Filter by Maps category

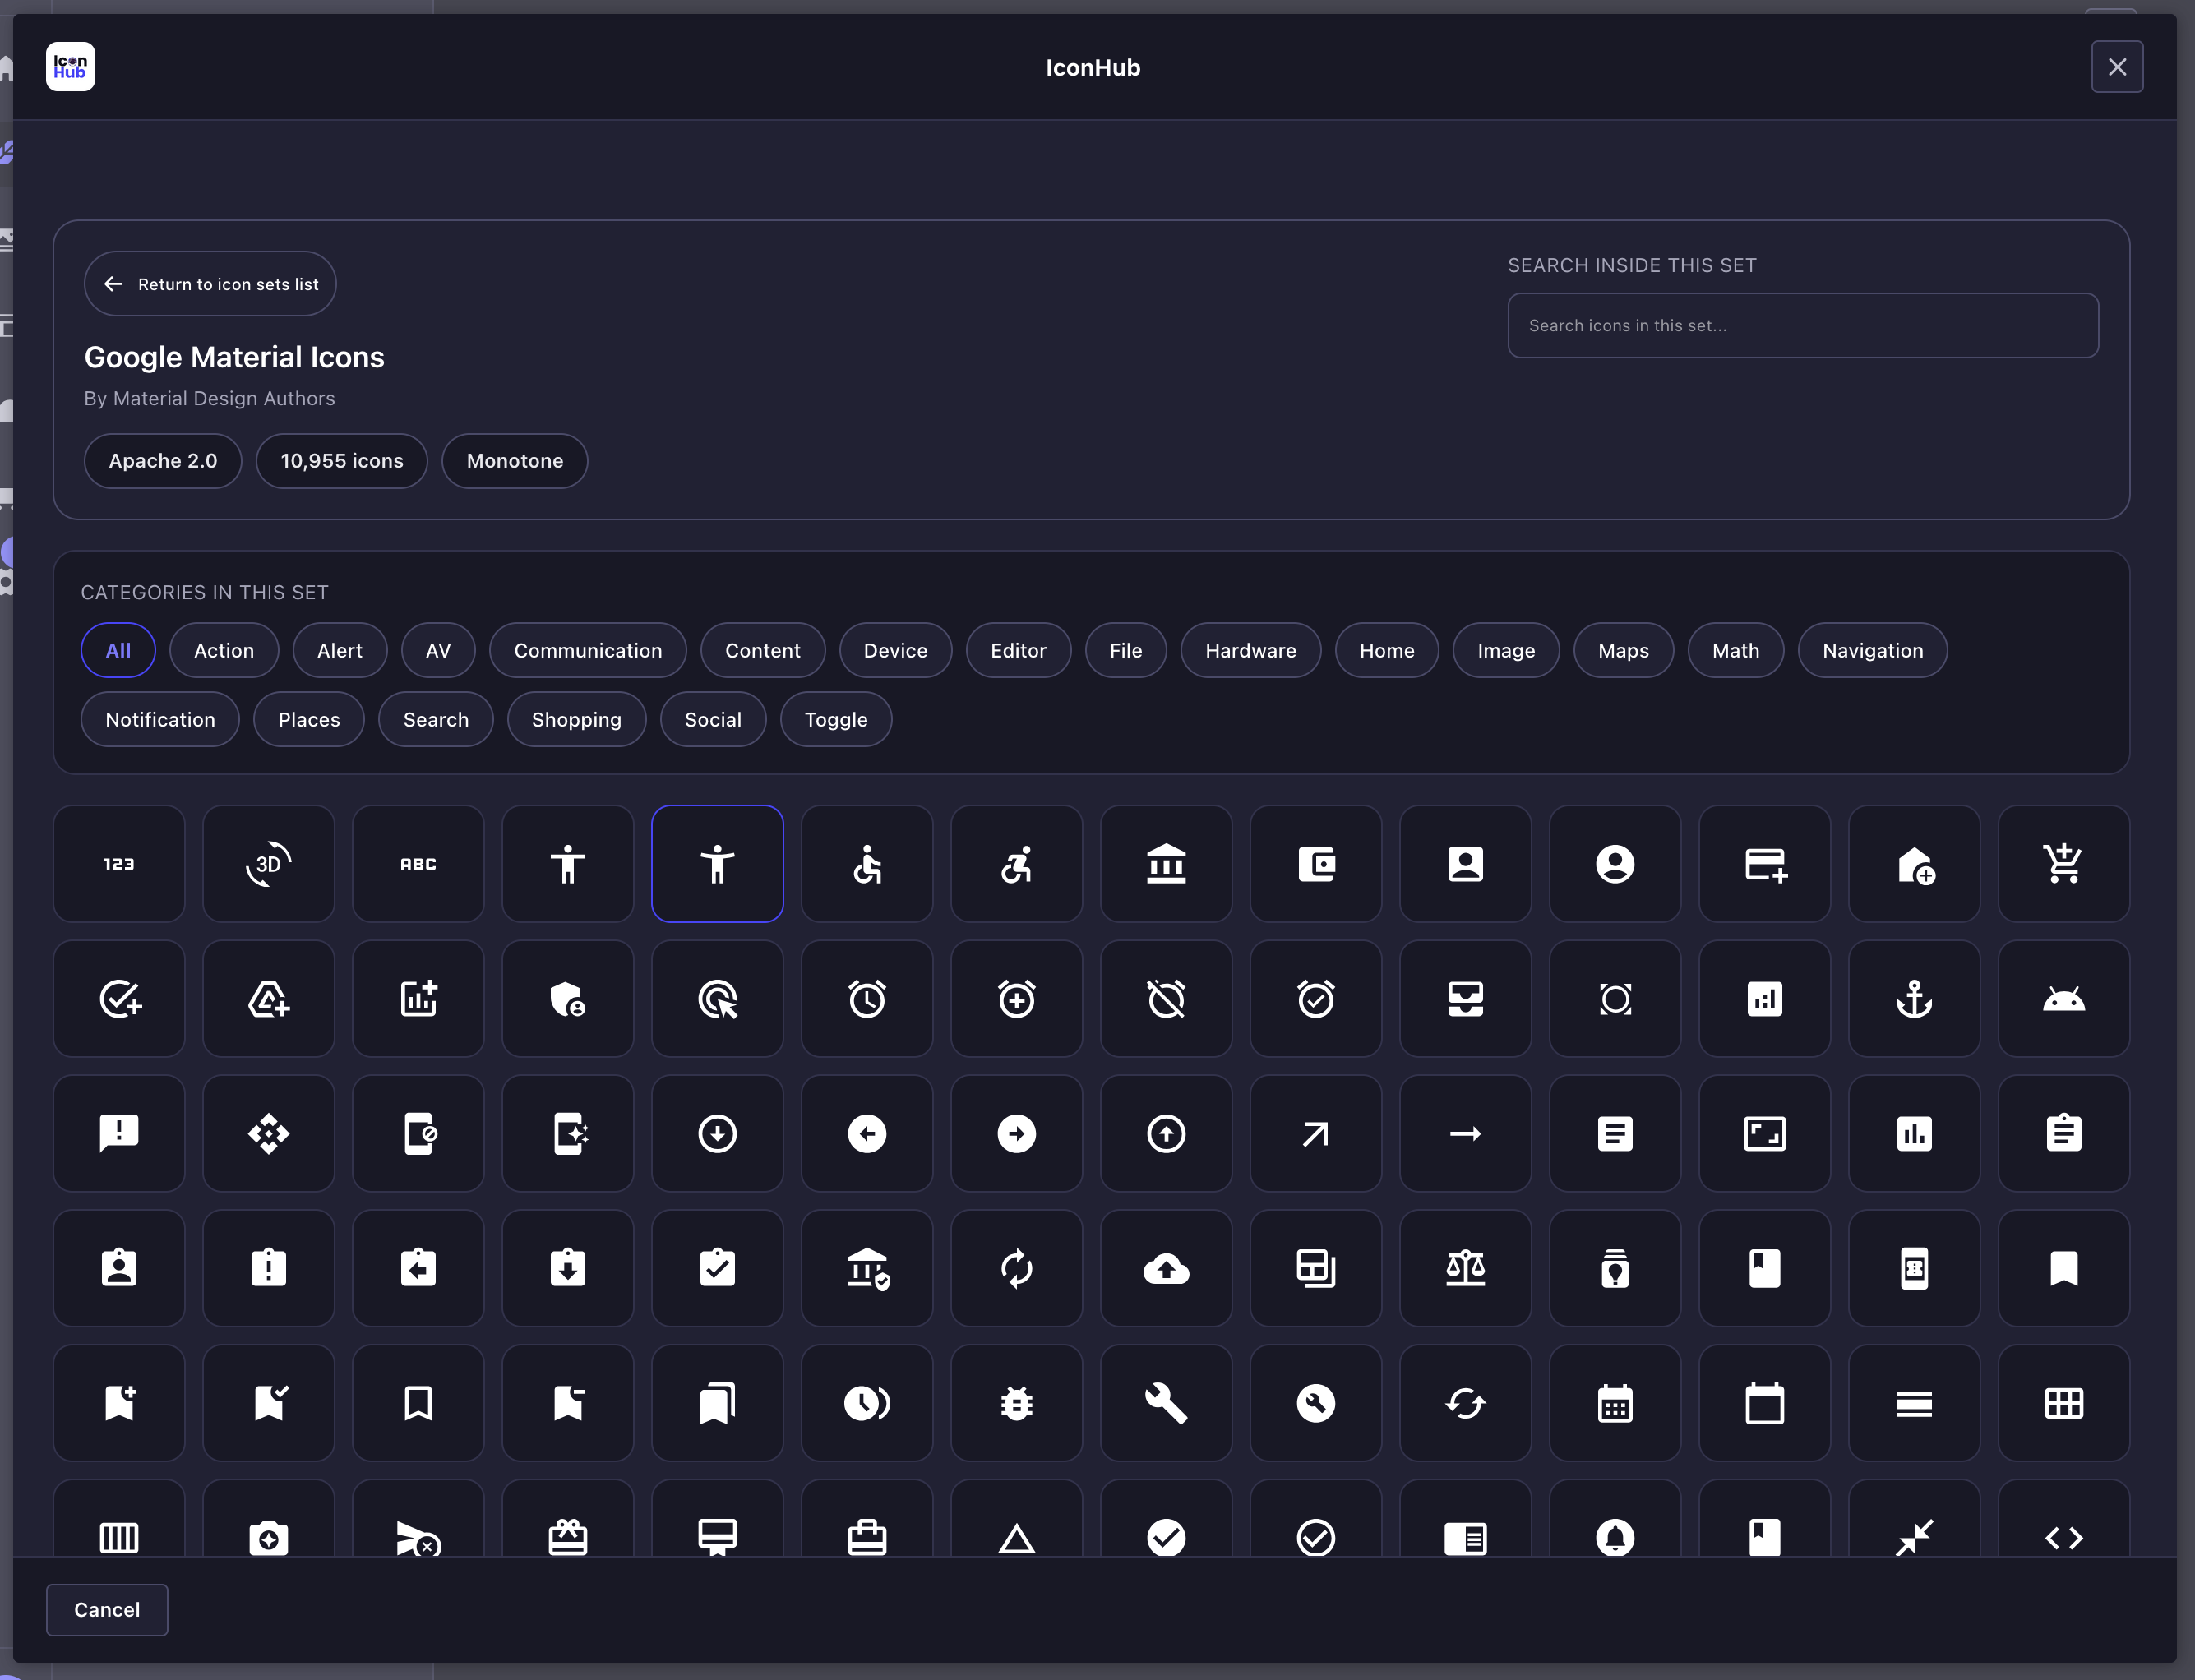tap(1624, 650)
